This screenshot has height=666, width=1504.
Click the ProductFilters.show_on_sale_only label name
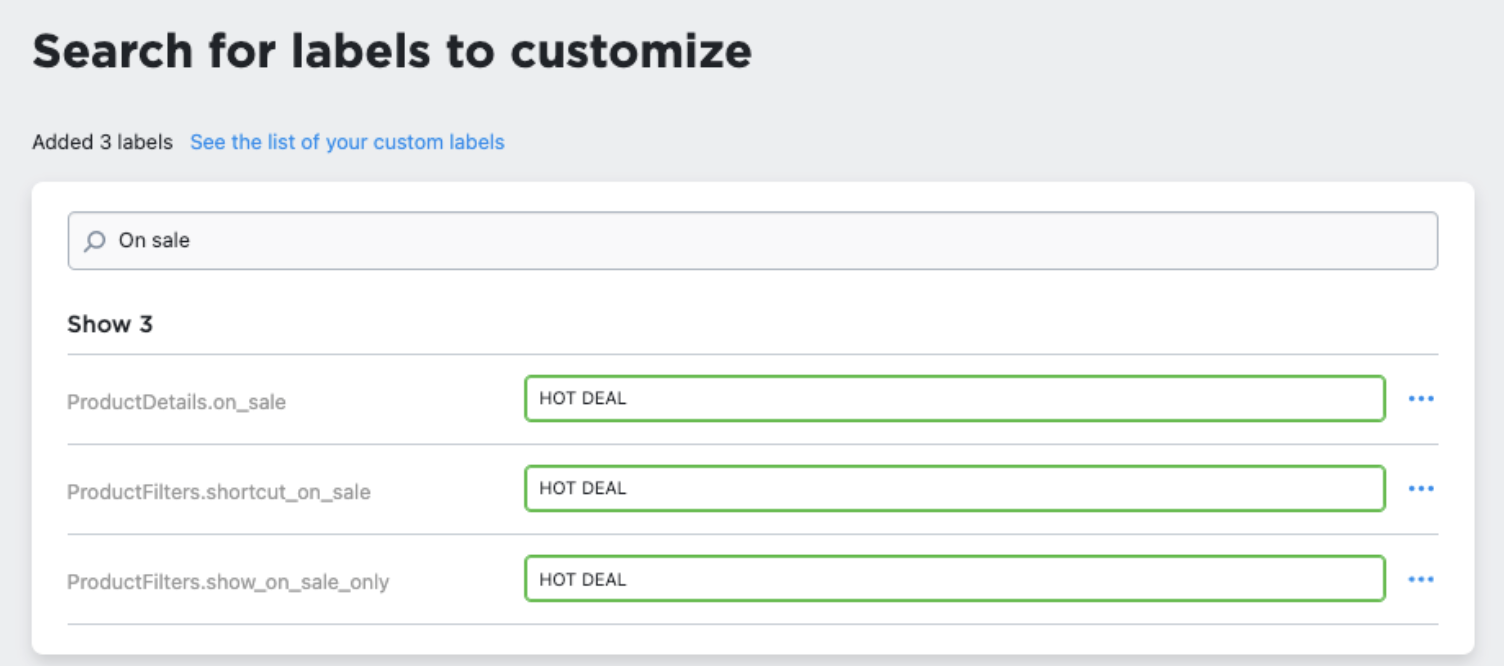coord(227,582)
